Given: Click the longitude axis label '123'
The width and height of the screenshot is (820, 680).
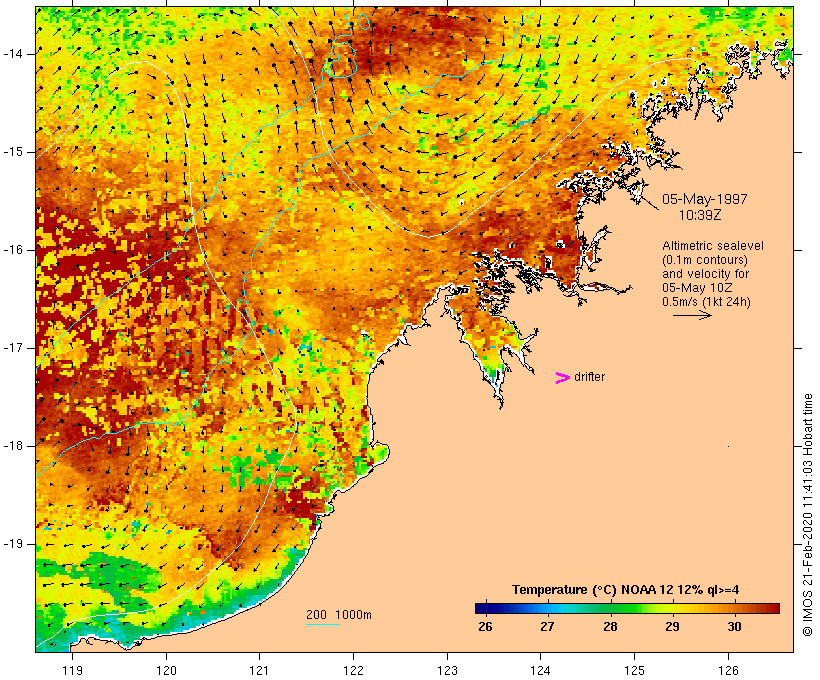Looking at the screenshot, I should click(447, 671).
